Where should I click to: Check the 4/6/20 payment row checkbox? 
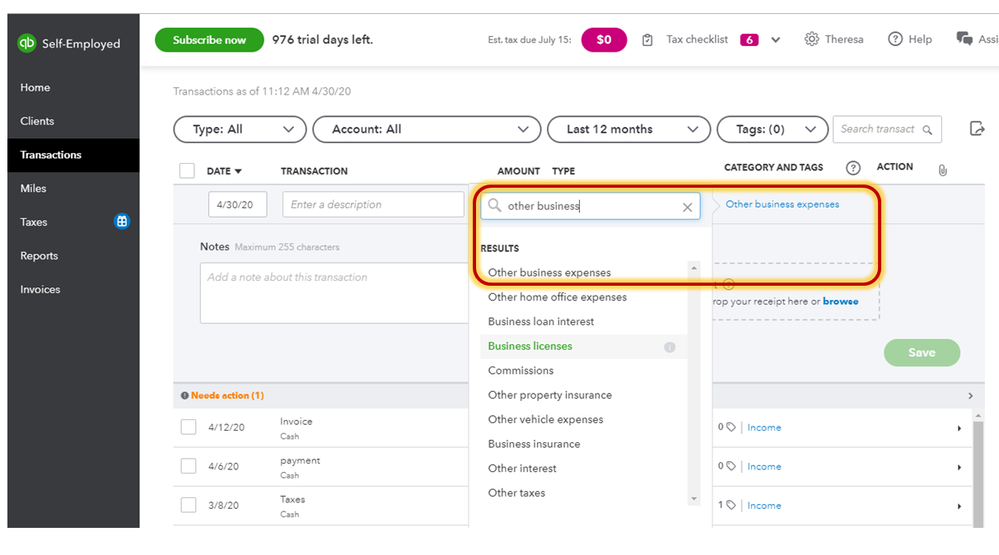(188, 466)
